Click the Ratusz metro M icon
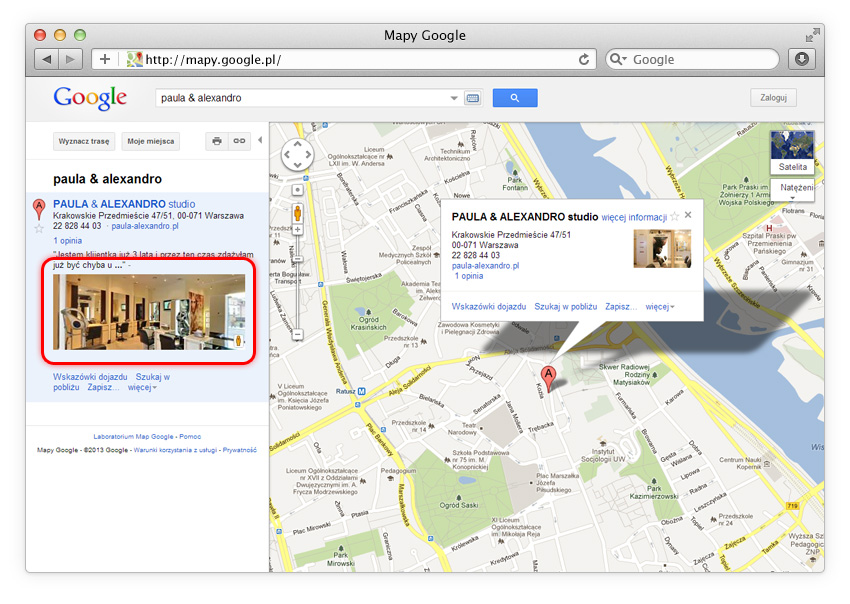This screenshot has height=604, width=850. (362, 391)
